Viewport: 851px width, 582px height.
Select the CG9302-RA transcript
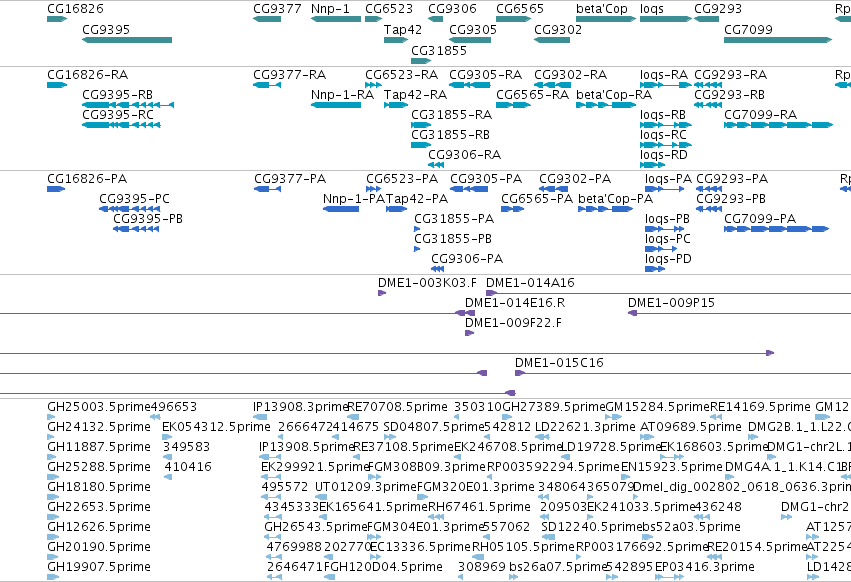tap(552, 85)
